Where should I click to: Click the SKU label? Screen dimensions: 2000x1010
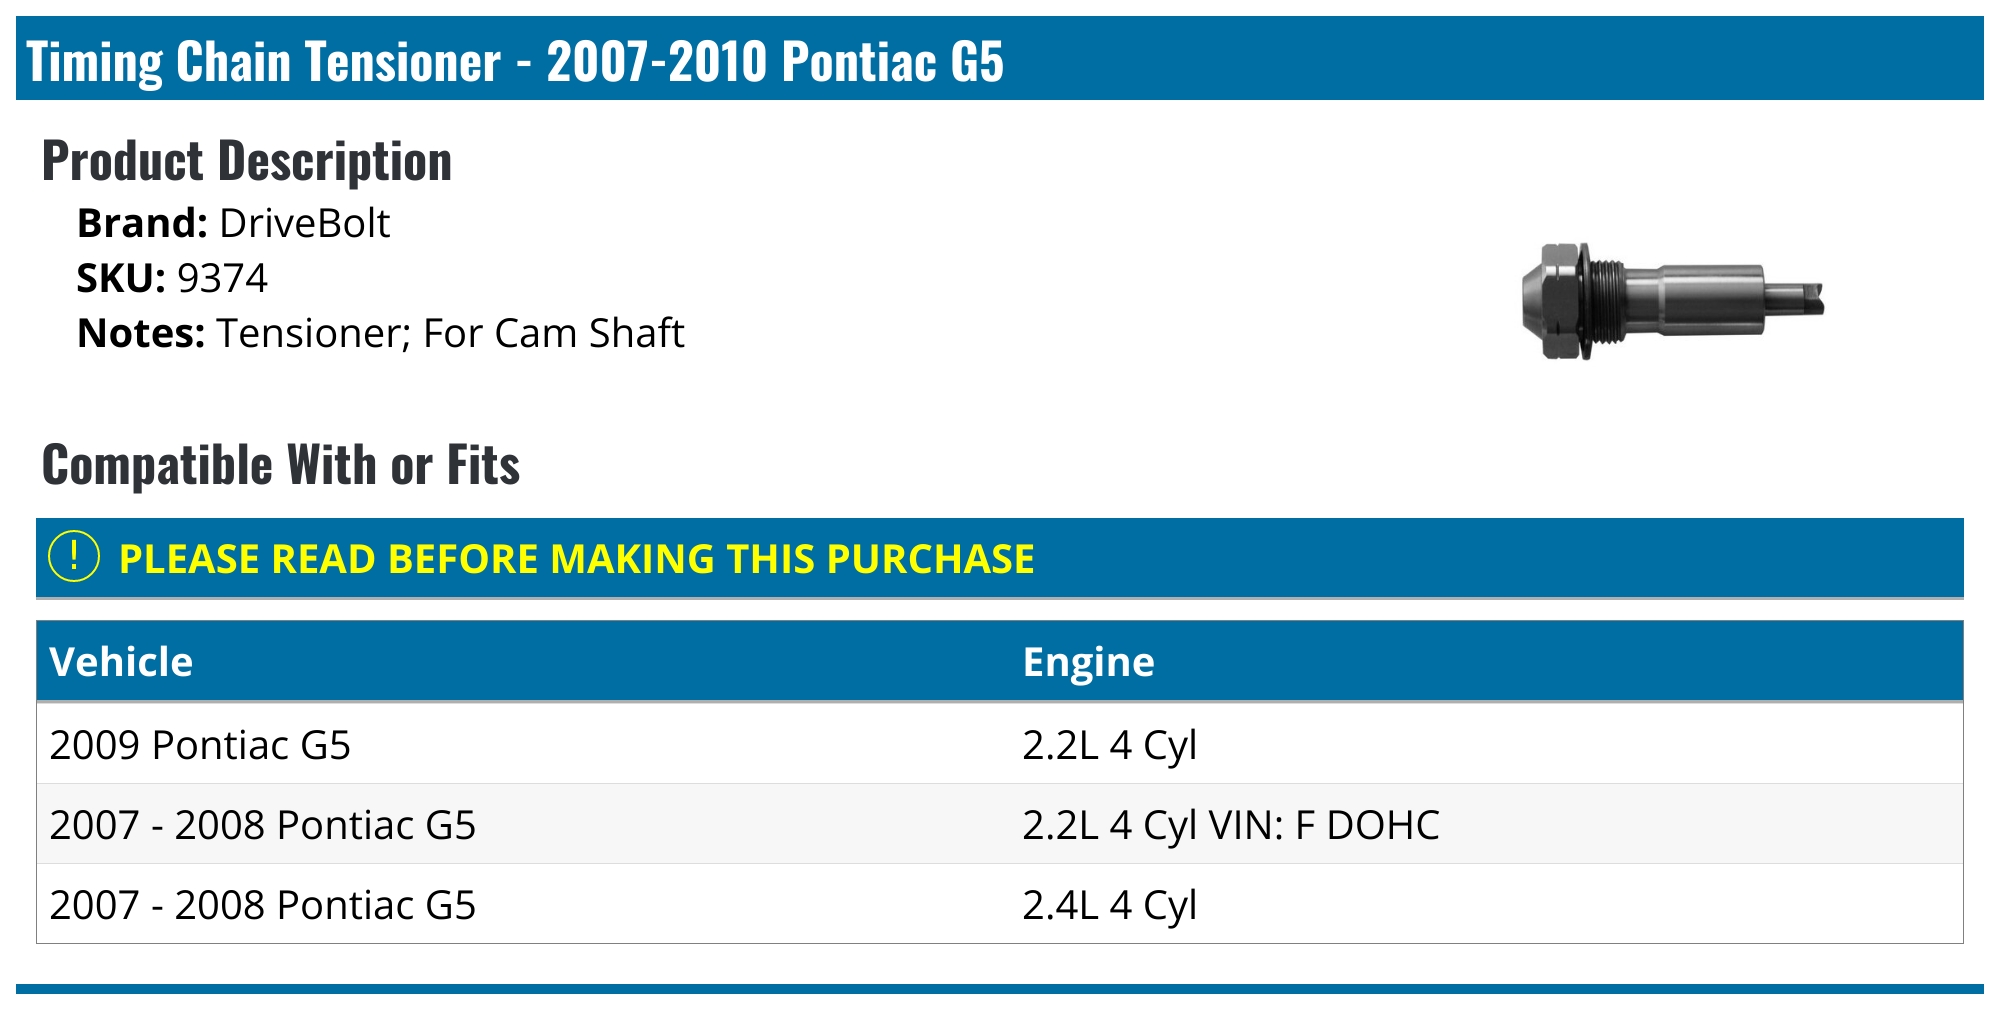point(121,278)
